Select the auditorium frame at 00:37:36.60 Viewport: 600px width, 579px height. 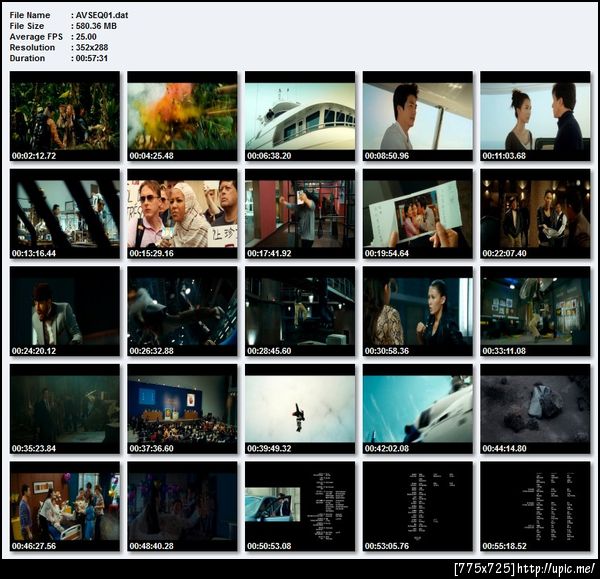[182, 409]
